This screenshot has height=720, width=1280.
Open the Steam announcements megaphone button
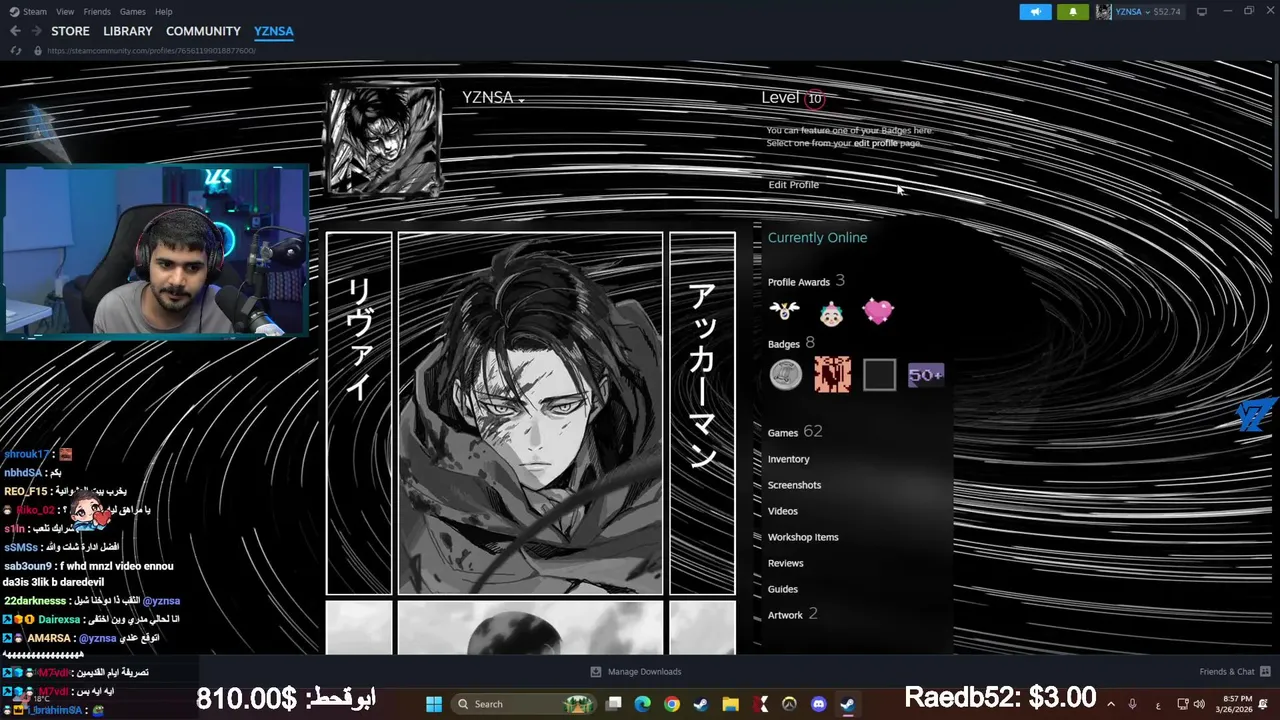point(1035,12)
